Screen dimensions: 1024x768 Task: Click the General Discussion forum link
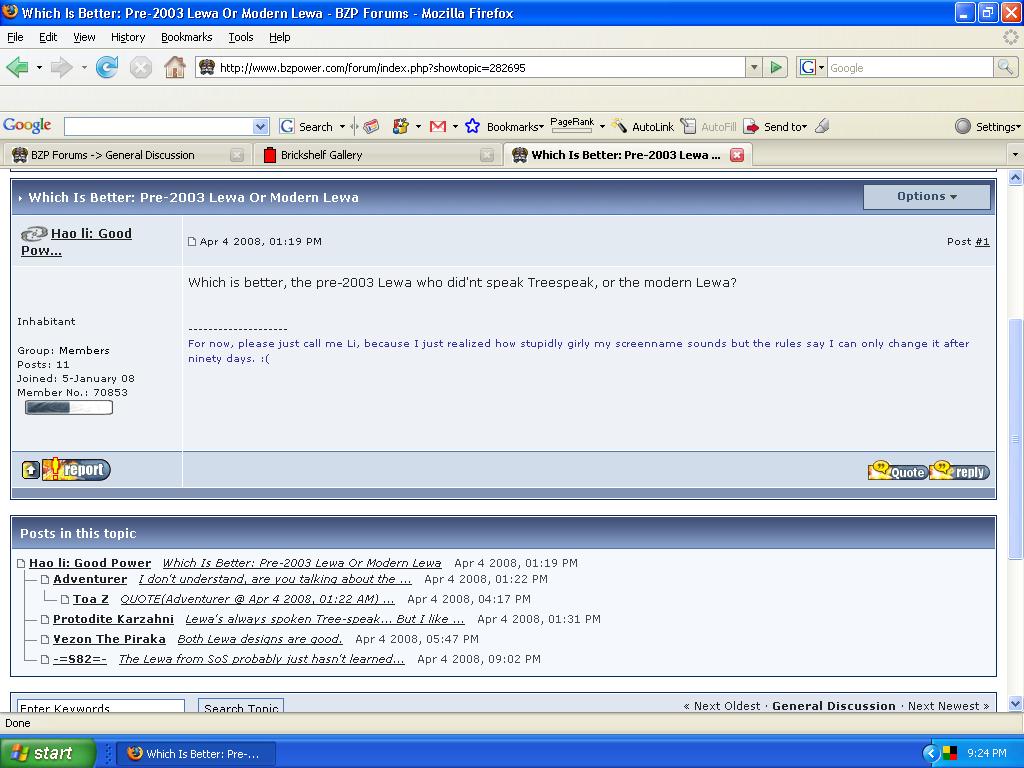[834, 706]
